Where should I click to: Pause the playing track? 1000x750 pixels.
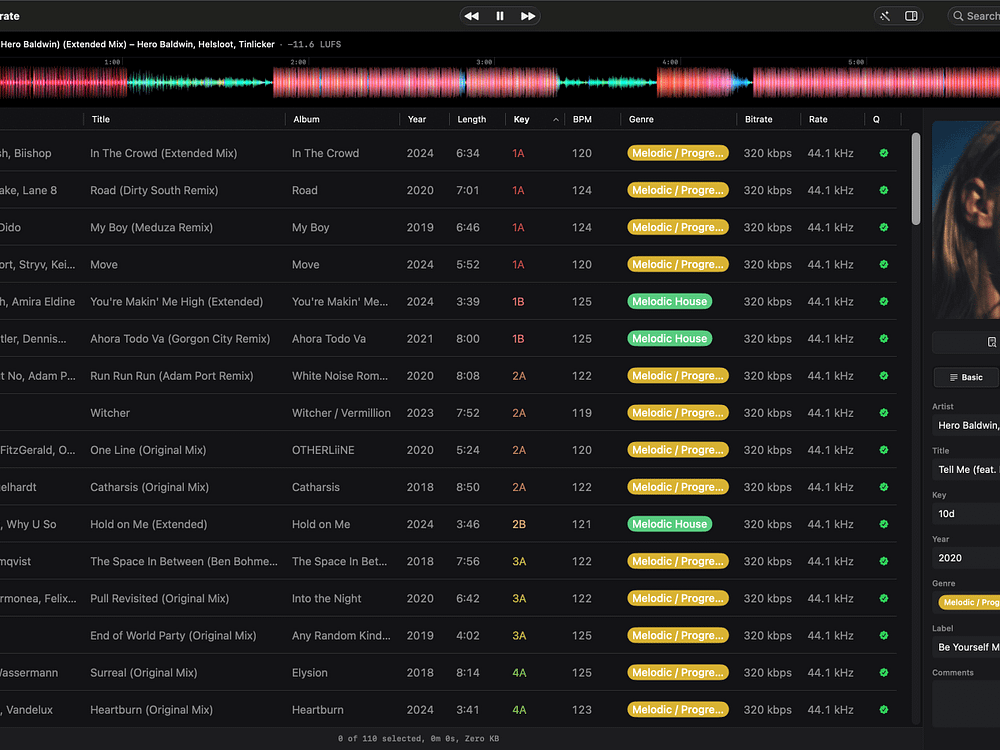tap(500, 16)
